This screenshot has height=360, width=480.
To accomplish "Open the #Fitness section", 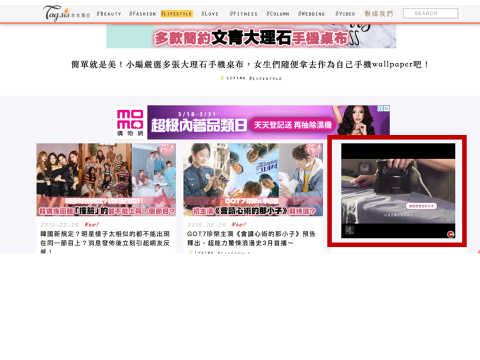I will (244, 14).
